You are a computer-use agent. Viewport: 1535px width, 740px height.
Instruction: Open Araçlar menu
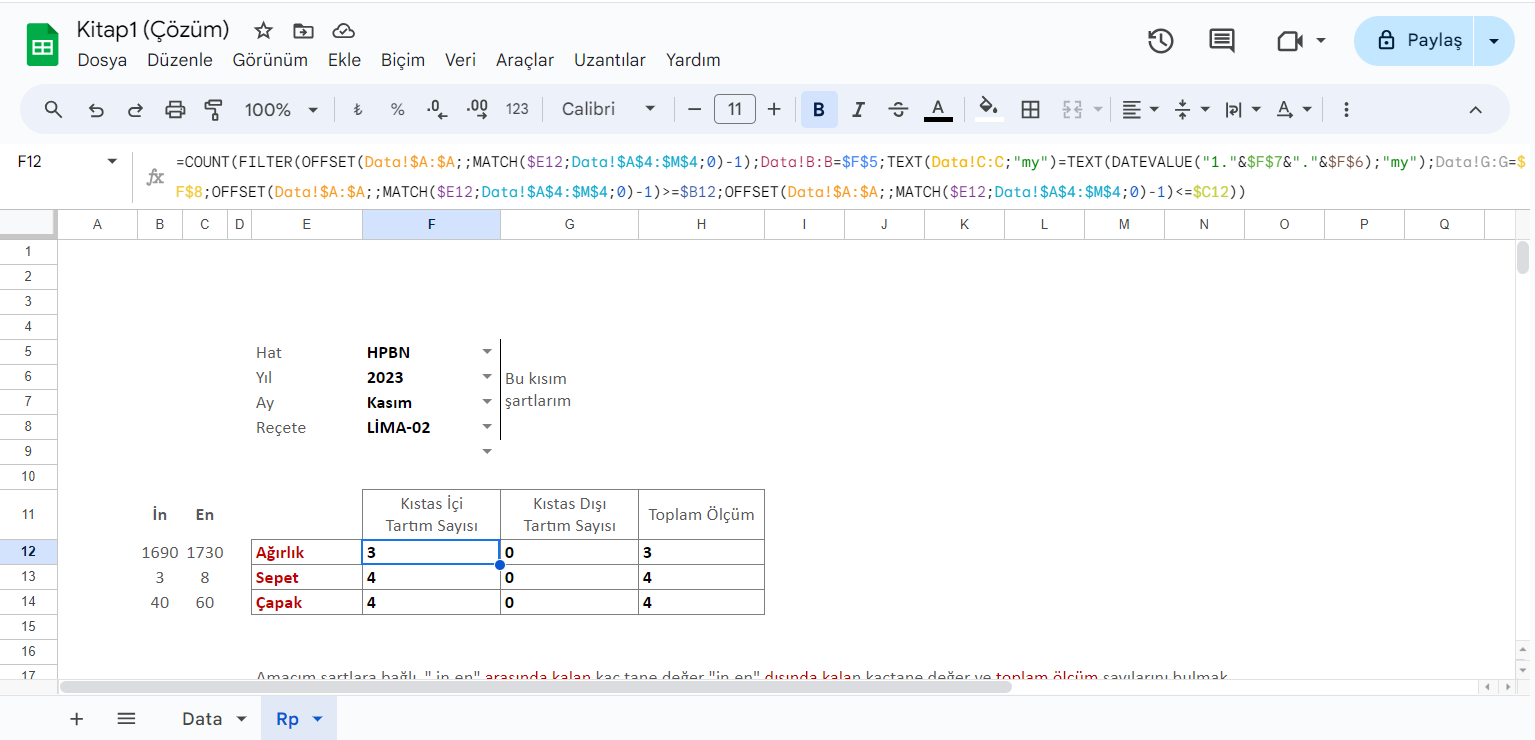pyautogui.click(x=525, y=60)
